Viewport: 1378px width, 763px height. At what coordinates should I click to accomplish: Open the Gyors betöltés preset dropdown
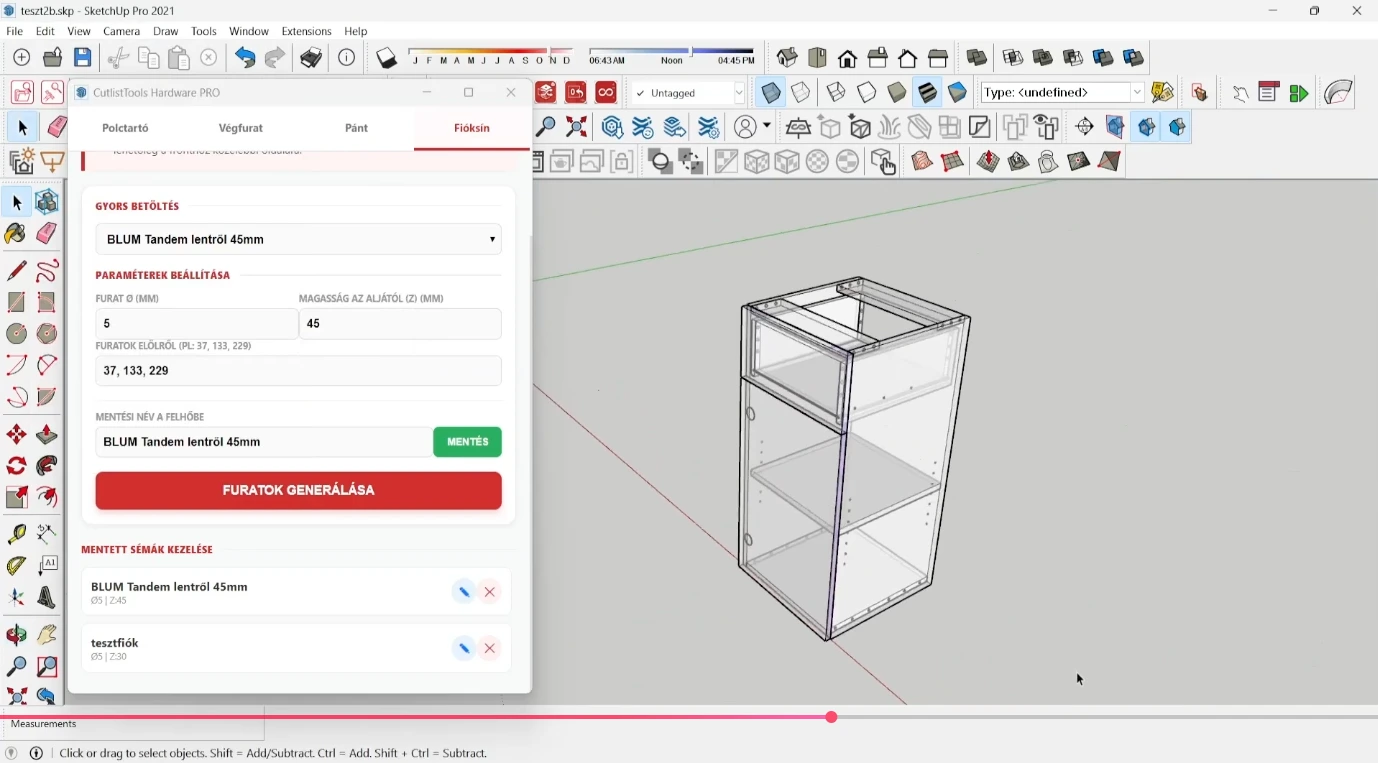point(299,240)
